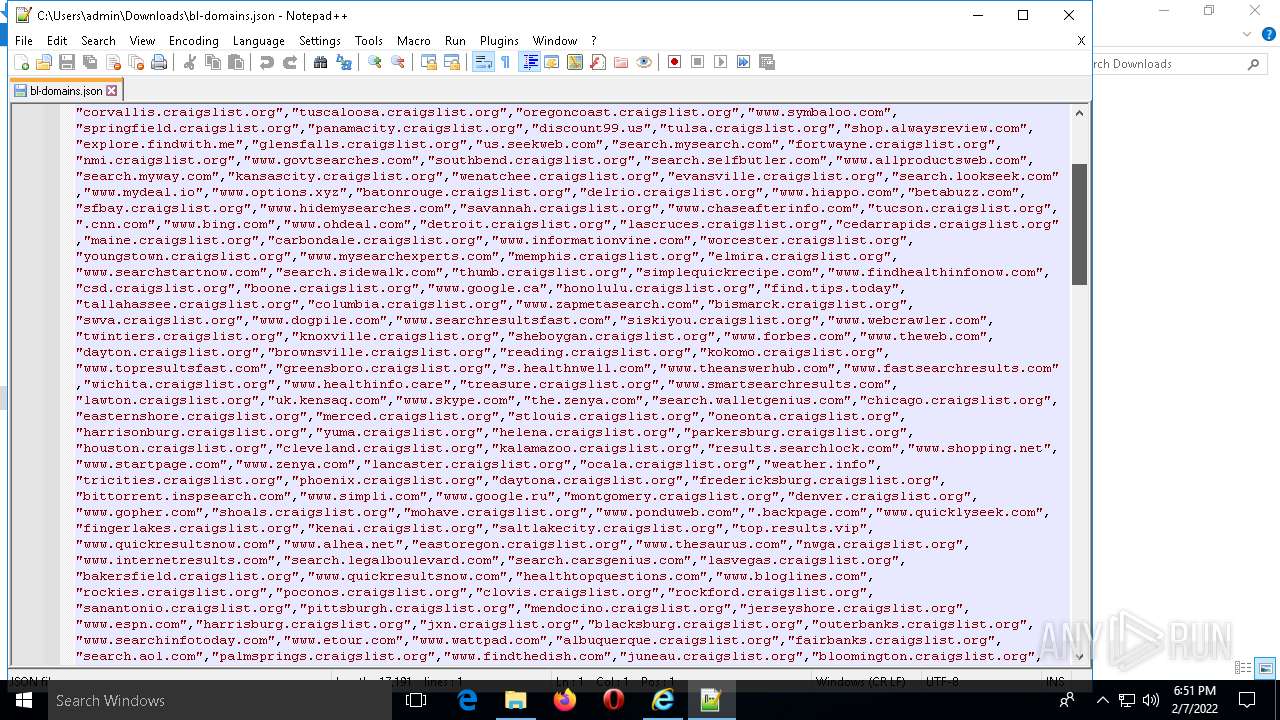Screen dimensions: 1280x720
Task: Open the Encoding menu
Action: pos(194,41)
